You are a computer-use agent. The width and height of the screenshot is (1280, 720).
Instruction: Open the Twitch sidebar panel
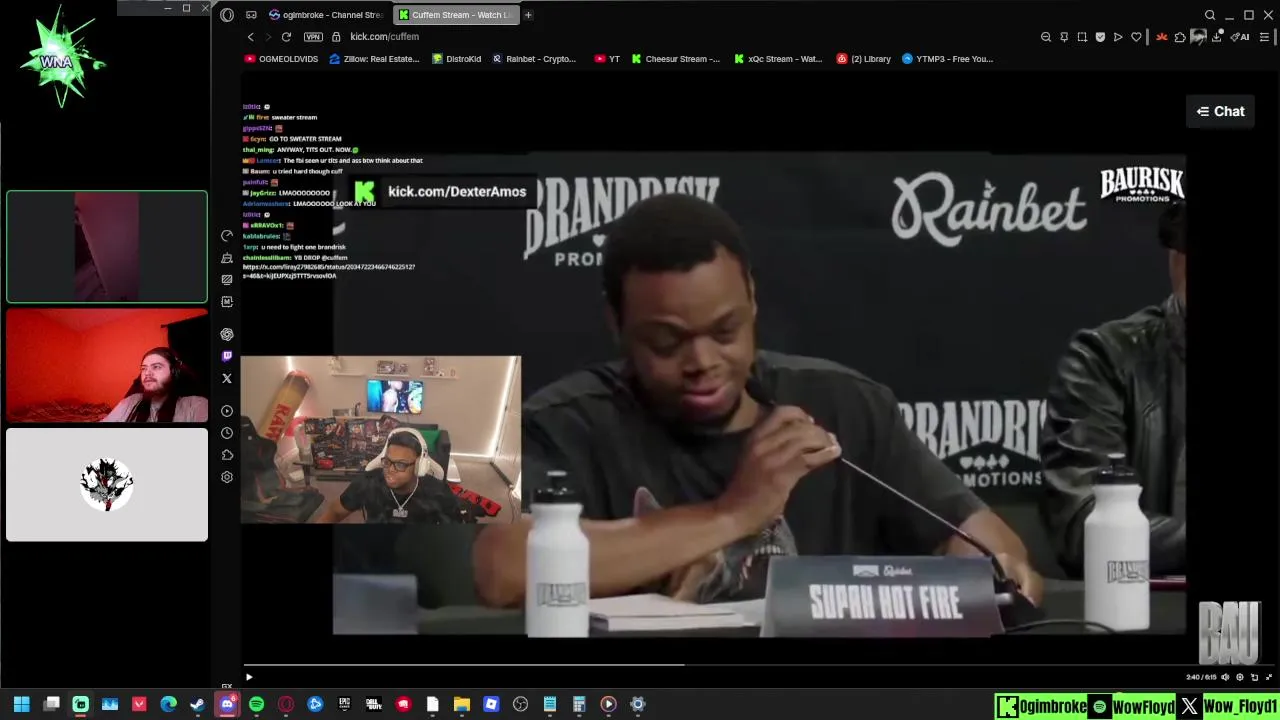(x=227, y=356)
